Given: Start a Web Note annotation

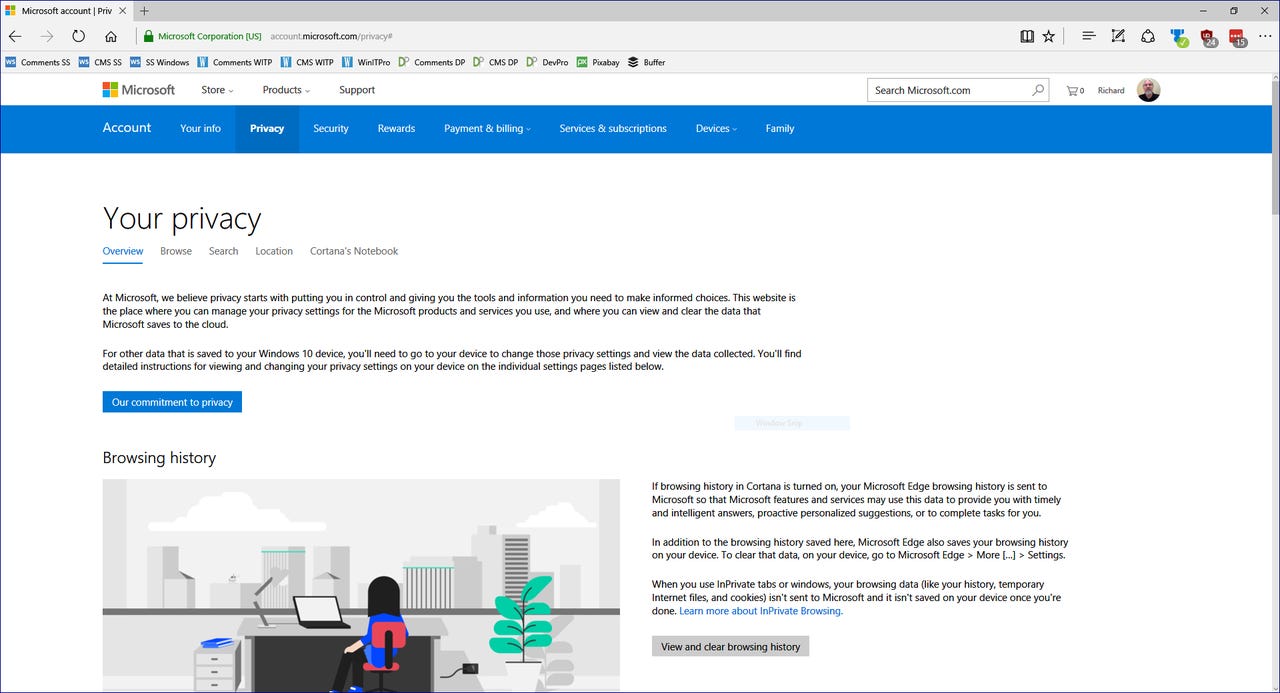Looking at the screenshot, I should (1118, 35).
